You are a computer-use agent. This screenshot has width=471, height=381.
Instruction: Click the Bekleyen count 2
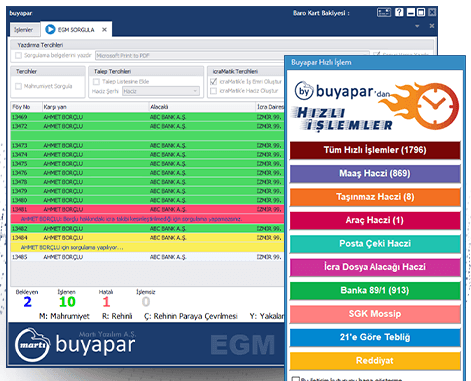(27, 302)
